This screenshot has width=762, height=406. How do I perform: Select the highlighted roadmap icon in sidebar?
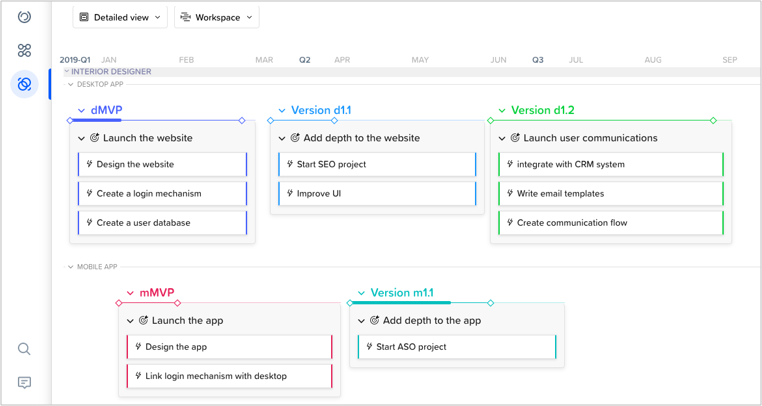tap(24, 84)
